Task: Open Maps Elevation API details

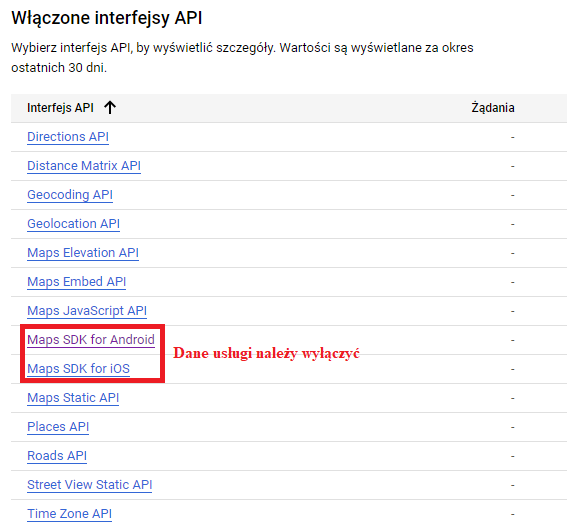Action: pos(83,252)
